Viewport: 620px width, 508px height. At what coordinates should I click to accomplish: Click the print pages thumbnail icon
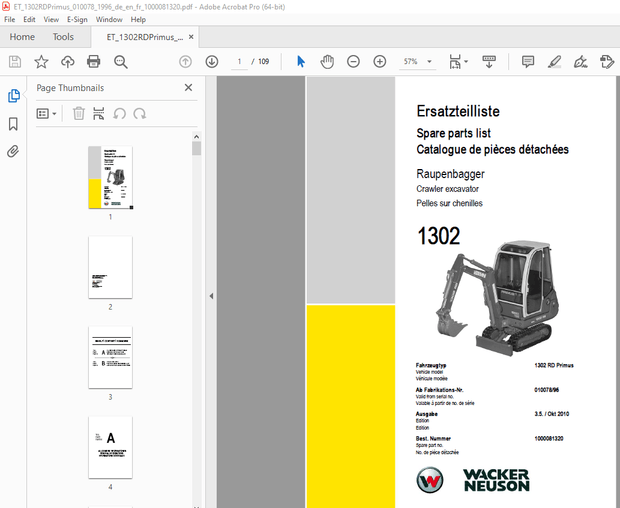[x=98, y=114]
